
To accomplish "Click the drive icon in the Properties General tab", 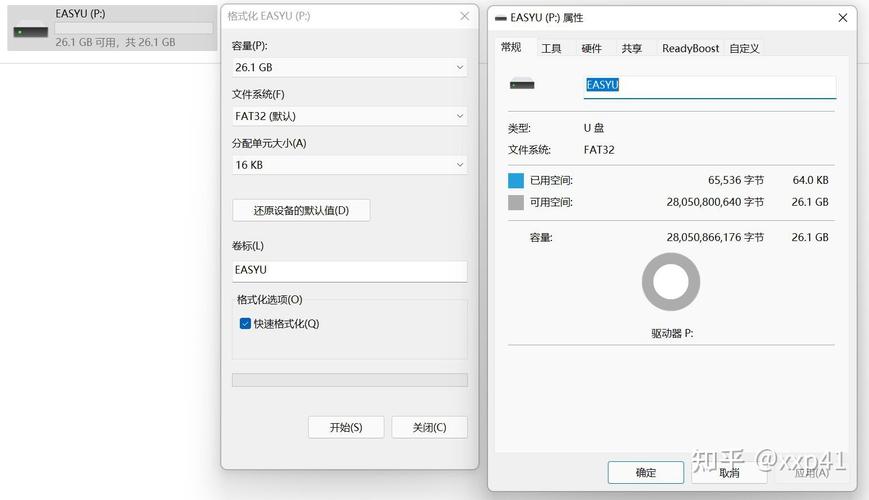I will click(522, 84).
